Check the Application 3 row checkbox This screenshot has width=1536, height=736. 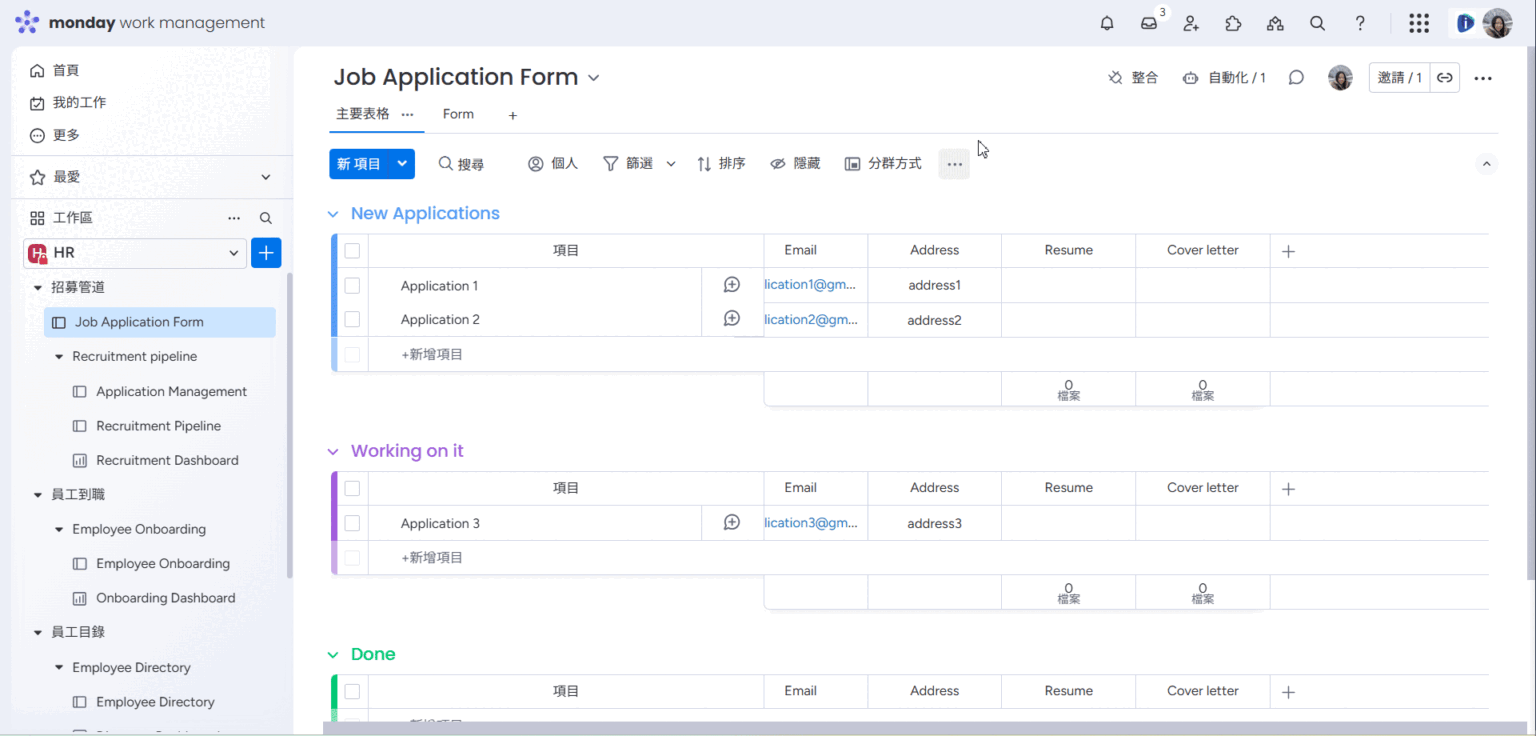point(352,523)
